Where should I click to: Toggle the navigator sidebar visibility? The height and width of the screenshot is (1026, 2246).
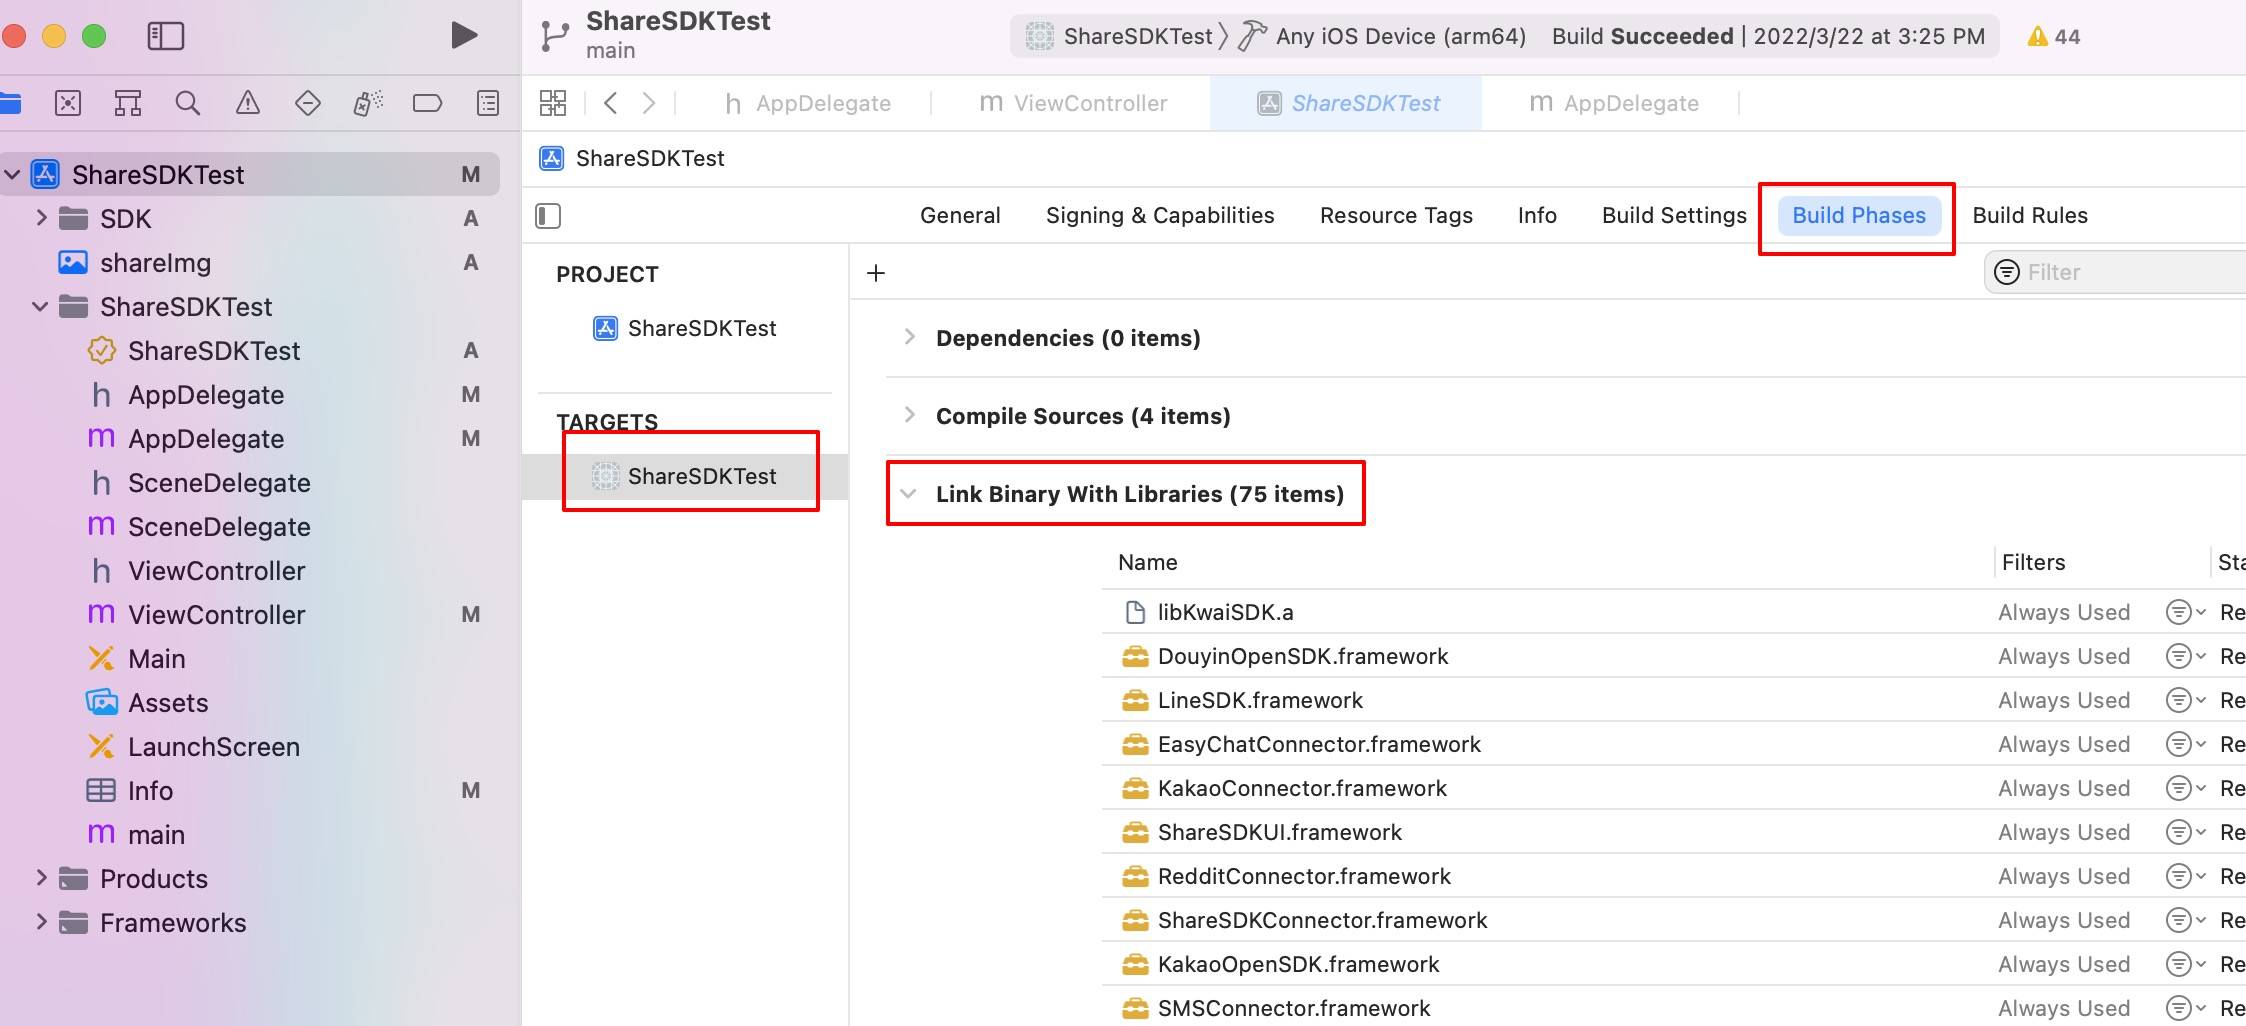[x=167, y=35]
